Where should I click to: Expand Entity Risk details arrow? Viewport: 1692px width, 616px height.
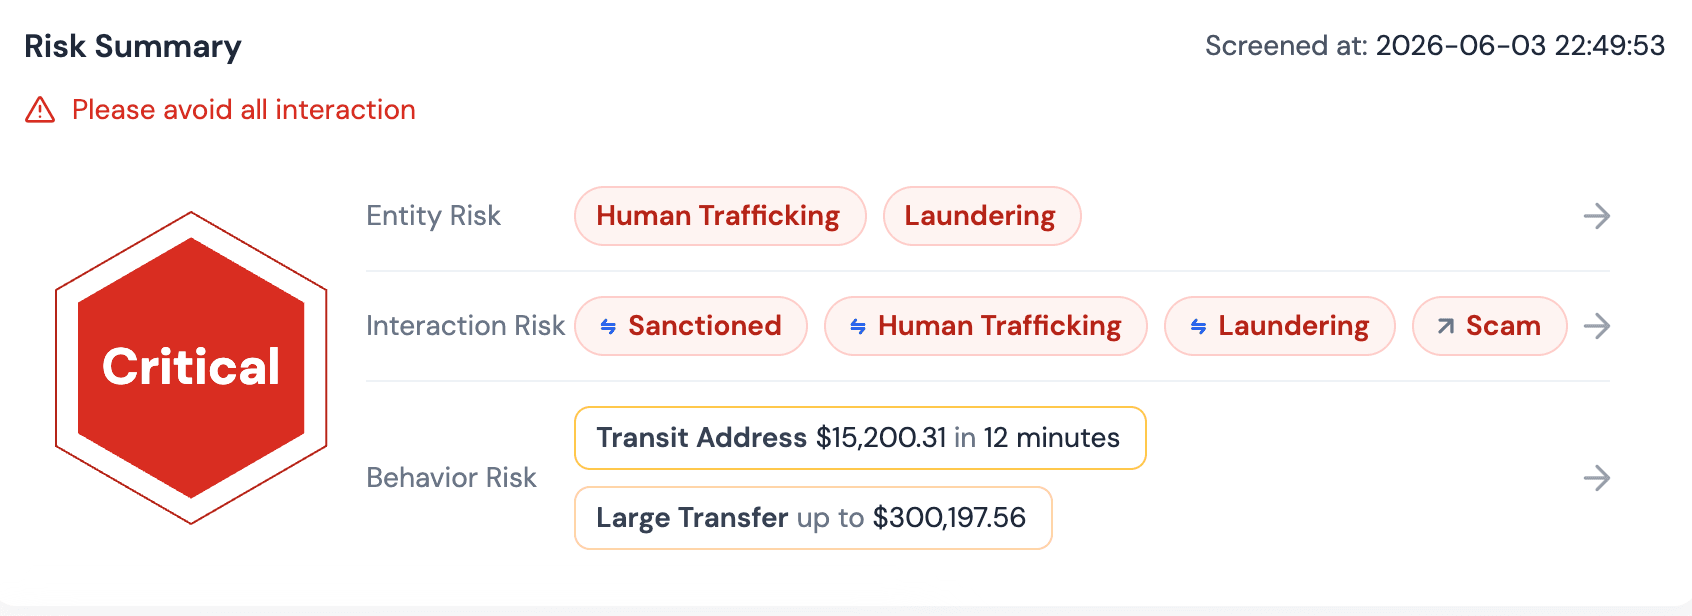[x=1597, y=216]
